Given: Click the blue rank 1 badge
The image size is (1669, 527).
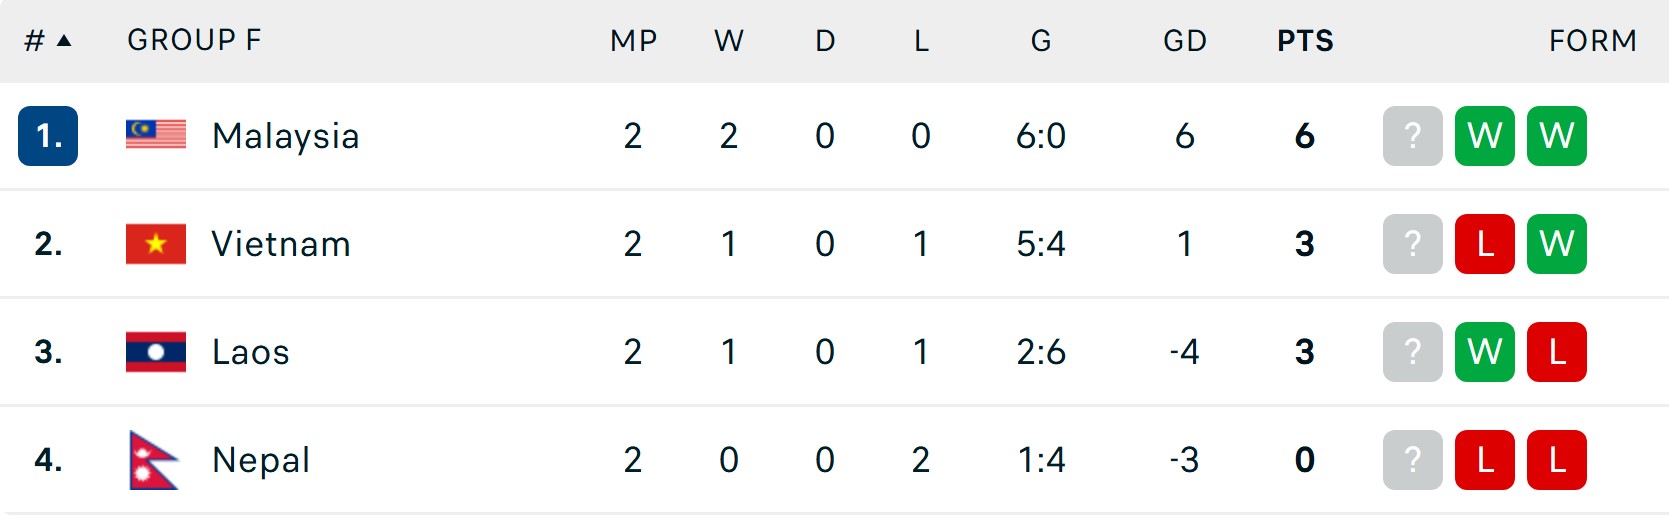Looking at the screenshot, I should click(x=48, y=136).
